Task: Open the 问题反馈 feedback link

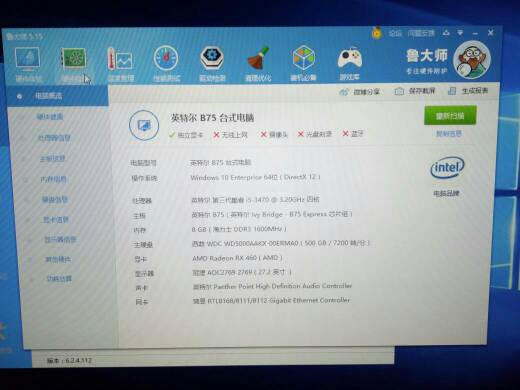Action: (x=421, y=33)
